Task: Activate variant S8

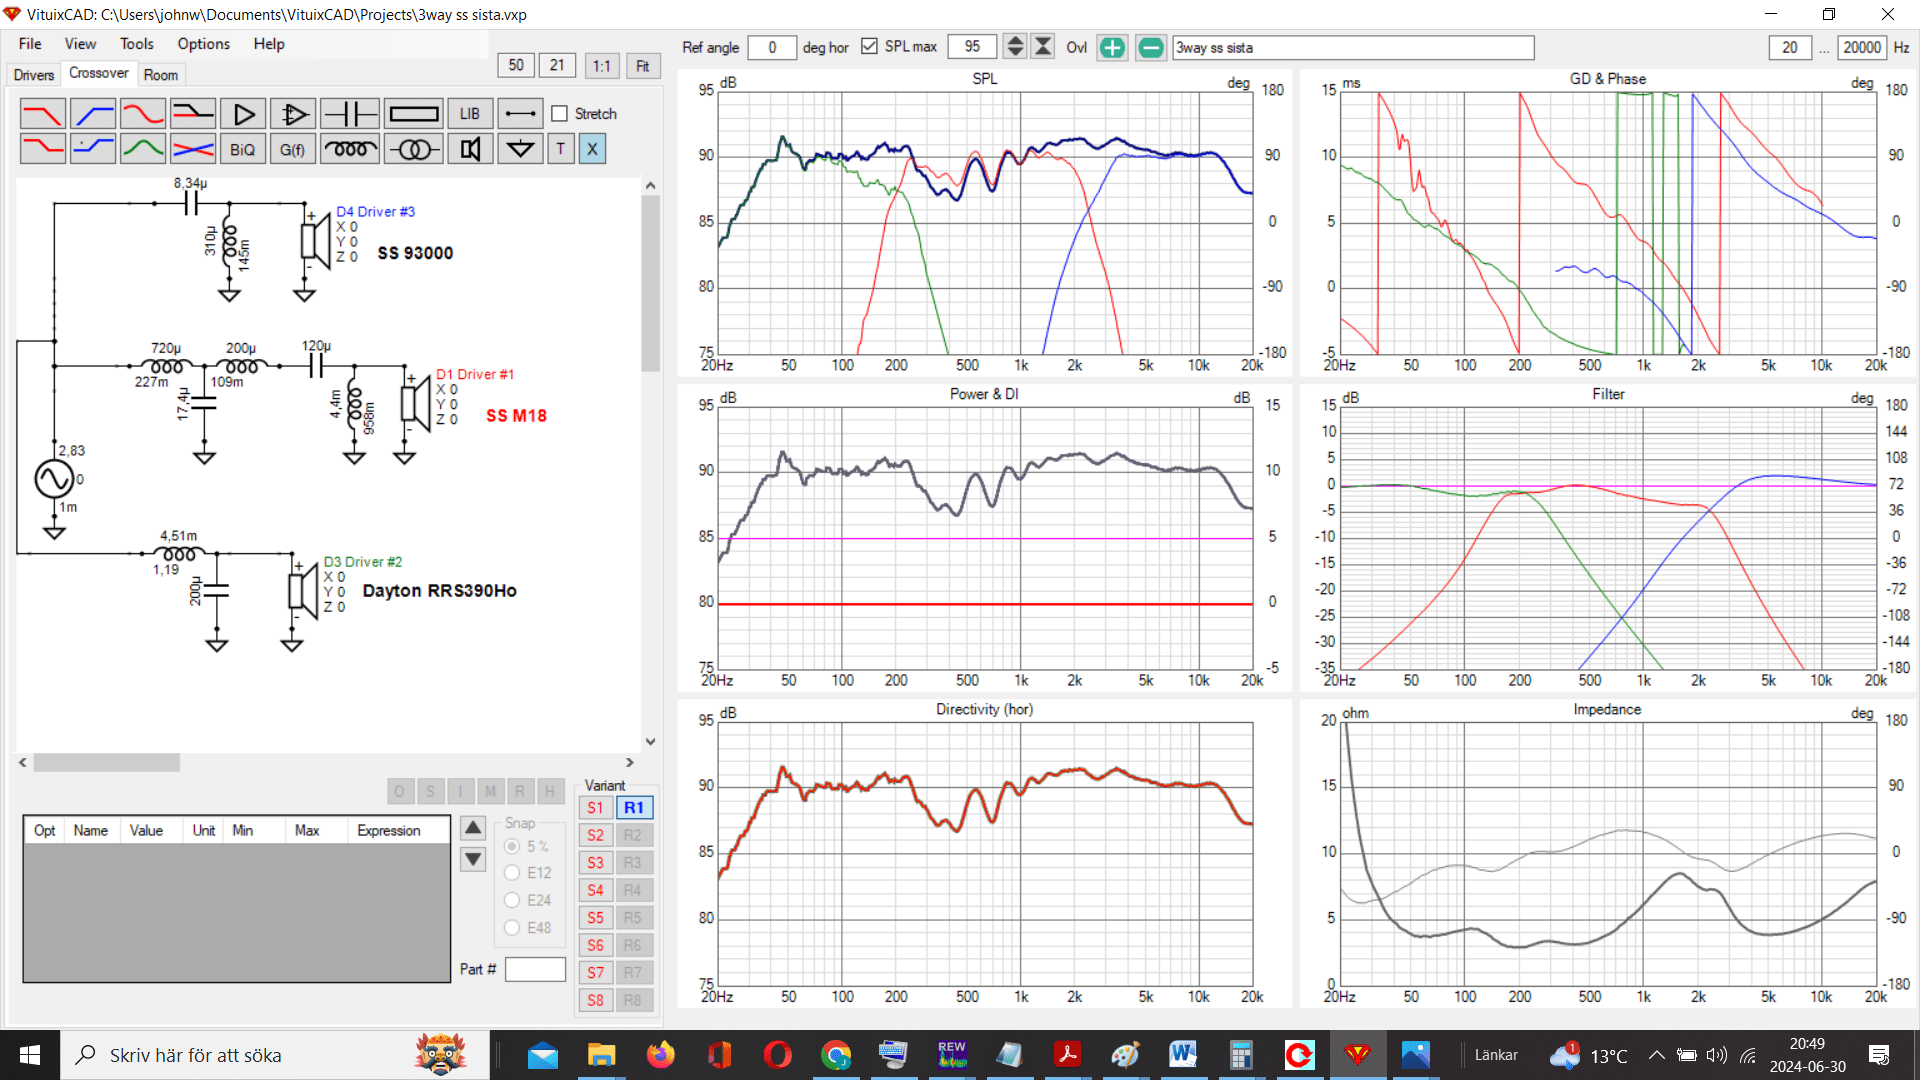Action: click(595, 1000)
